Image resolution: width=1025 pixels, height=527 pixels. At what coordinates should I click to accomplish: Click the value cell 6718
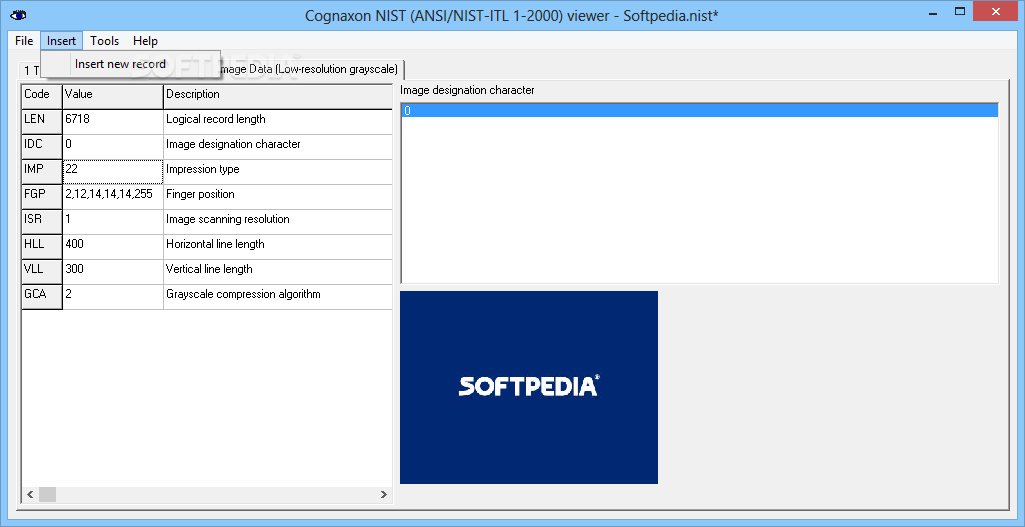click(113, 122)
